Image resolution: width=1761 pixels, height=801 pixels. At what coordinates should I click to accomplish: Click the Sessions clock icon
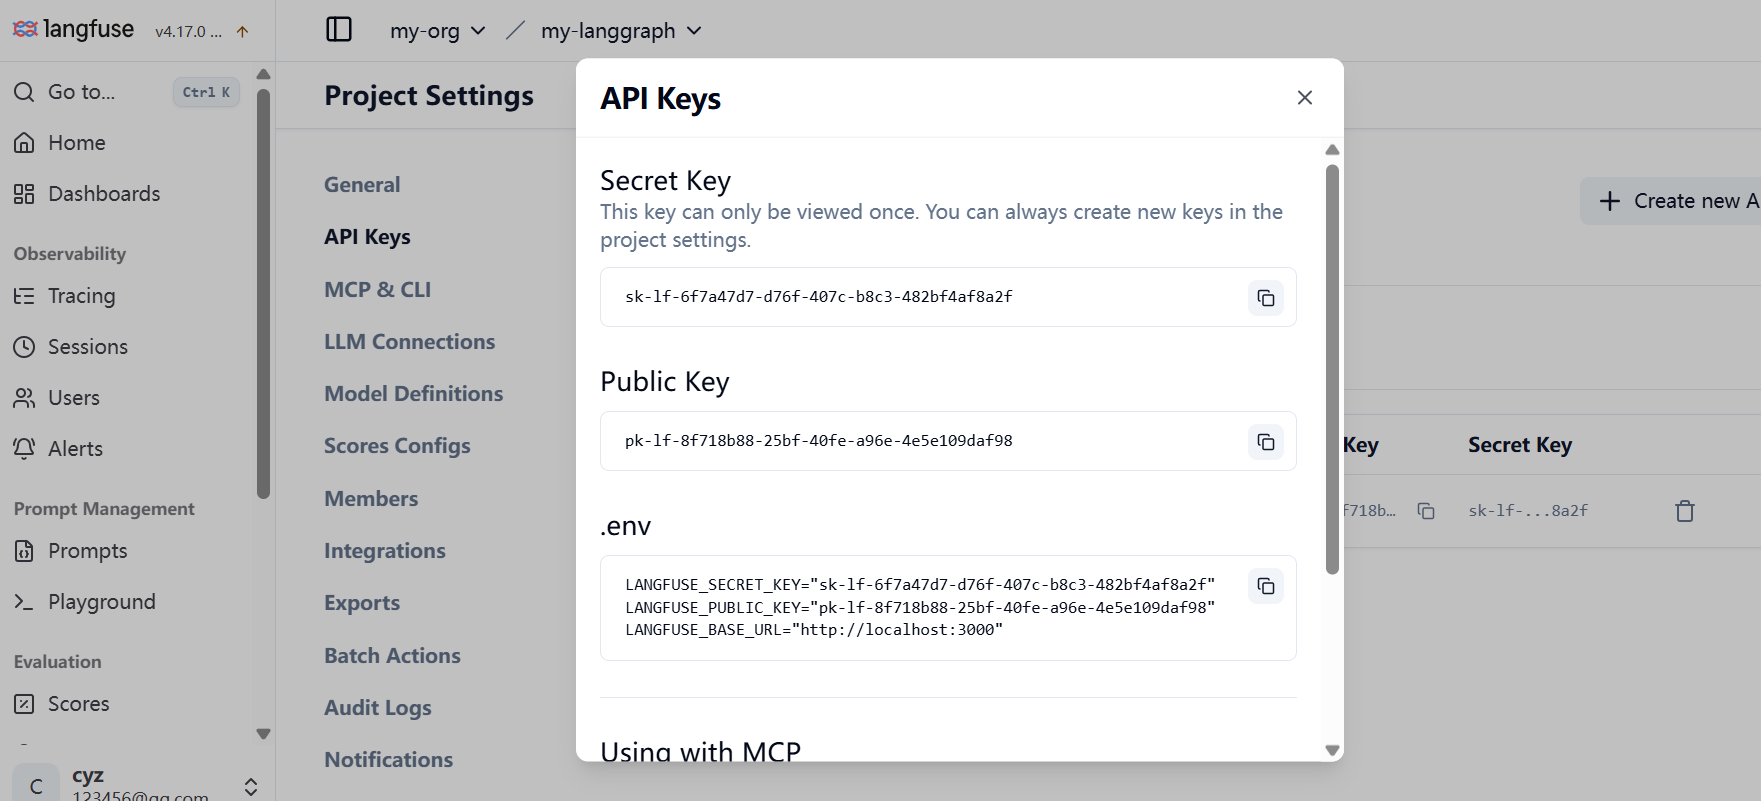point(24,347)
